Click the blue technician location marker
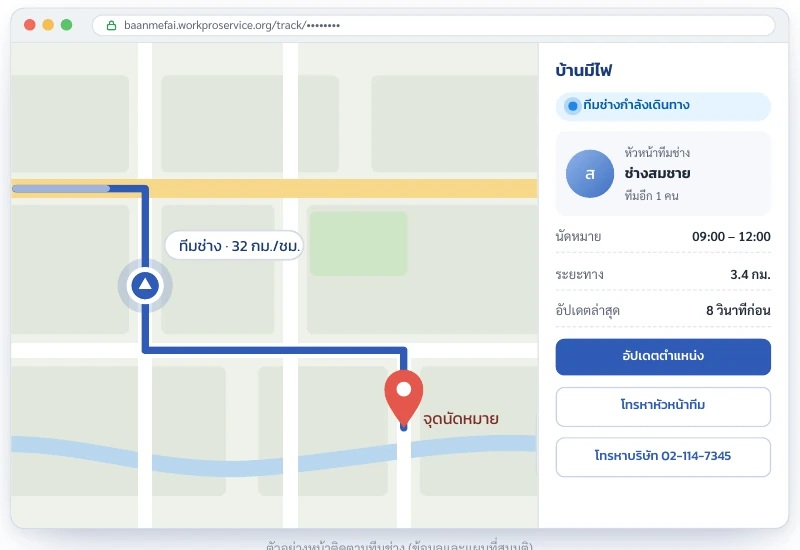The image size is (800, 550). tap(145, 285)
